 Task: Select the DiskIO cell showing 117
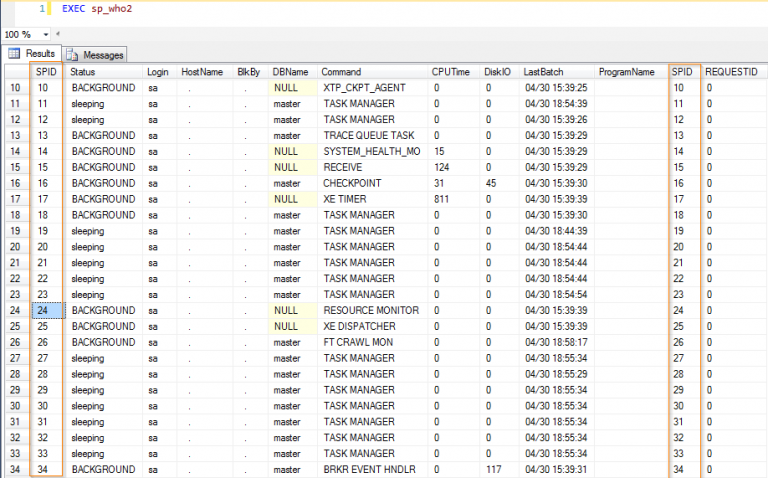pyautogui.click(x=495, y=469)
